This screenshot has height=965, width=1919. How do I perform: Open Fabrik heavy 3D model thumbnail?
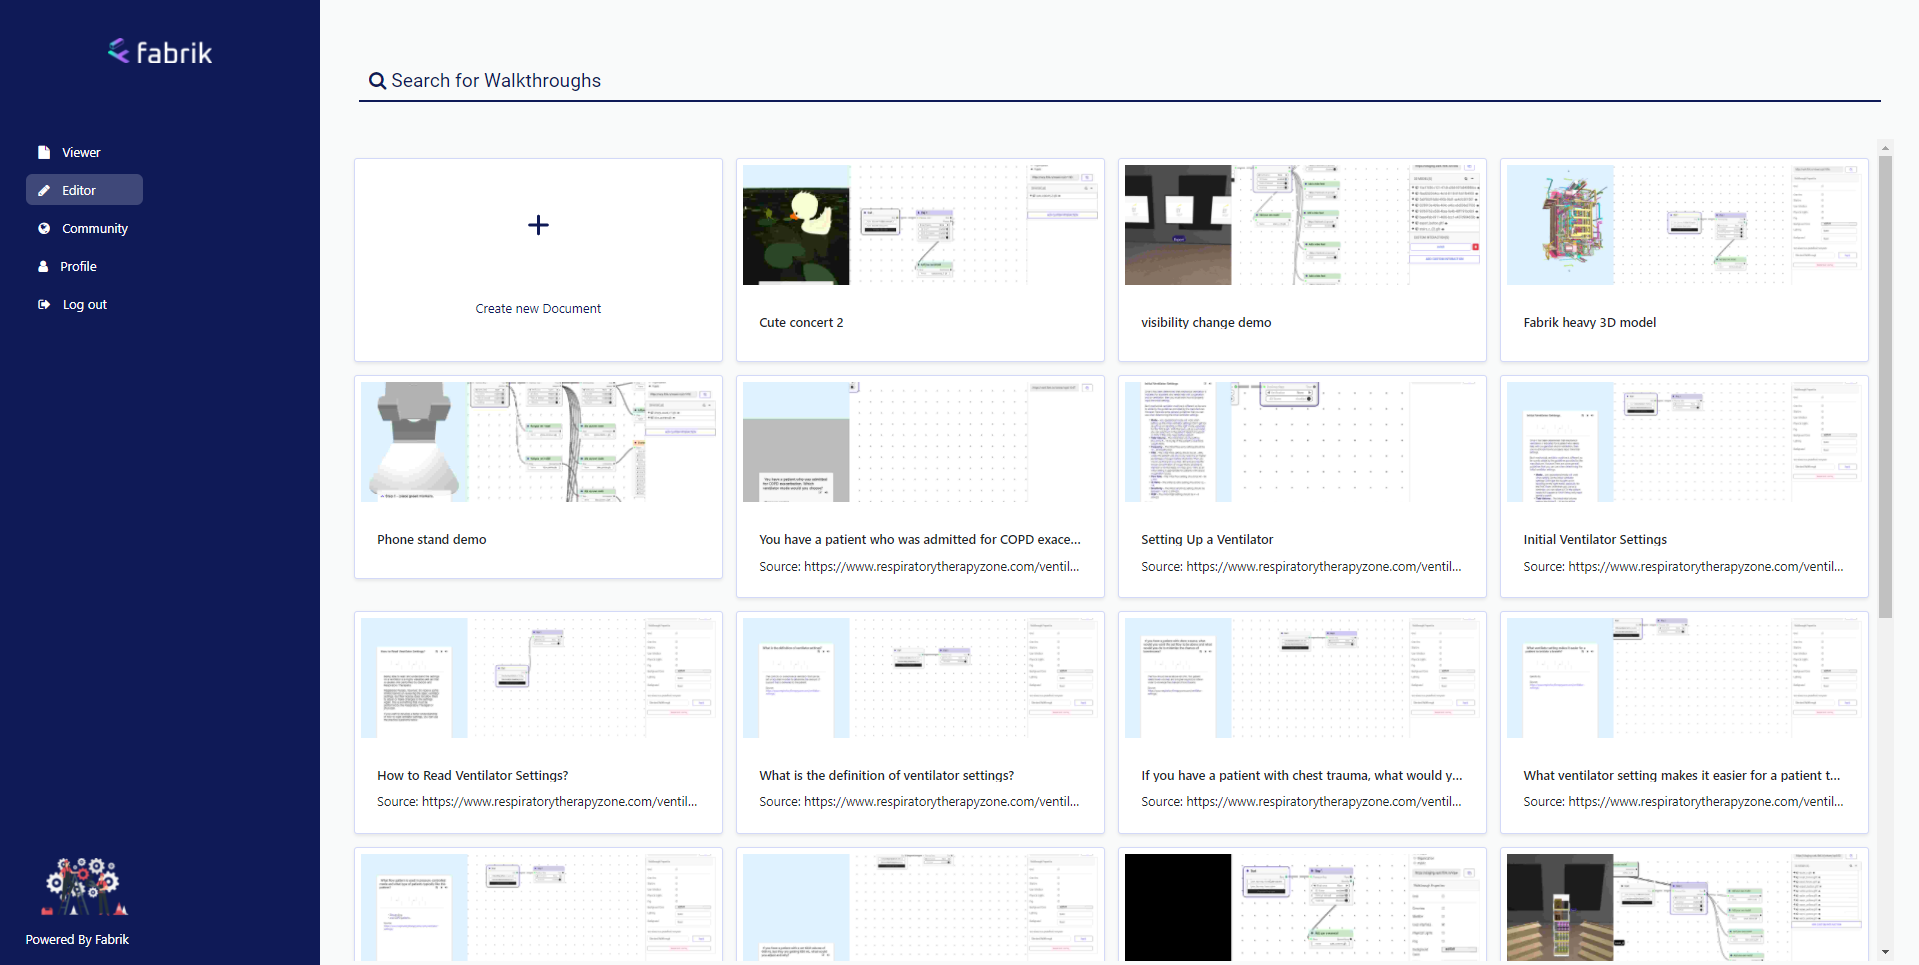coord(1684,225)
